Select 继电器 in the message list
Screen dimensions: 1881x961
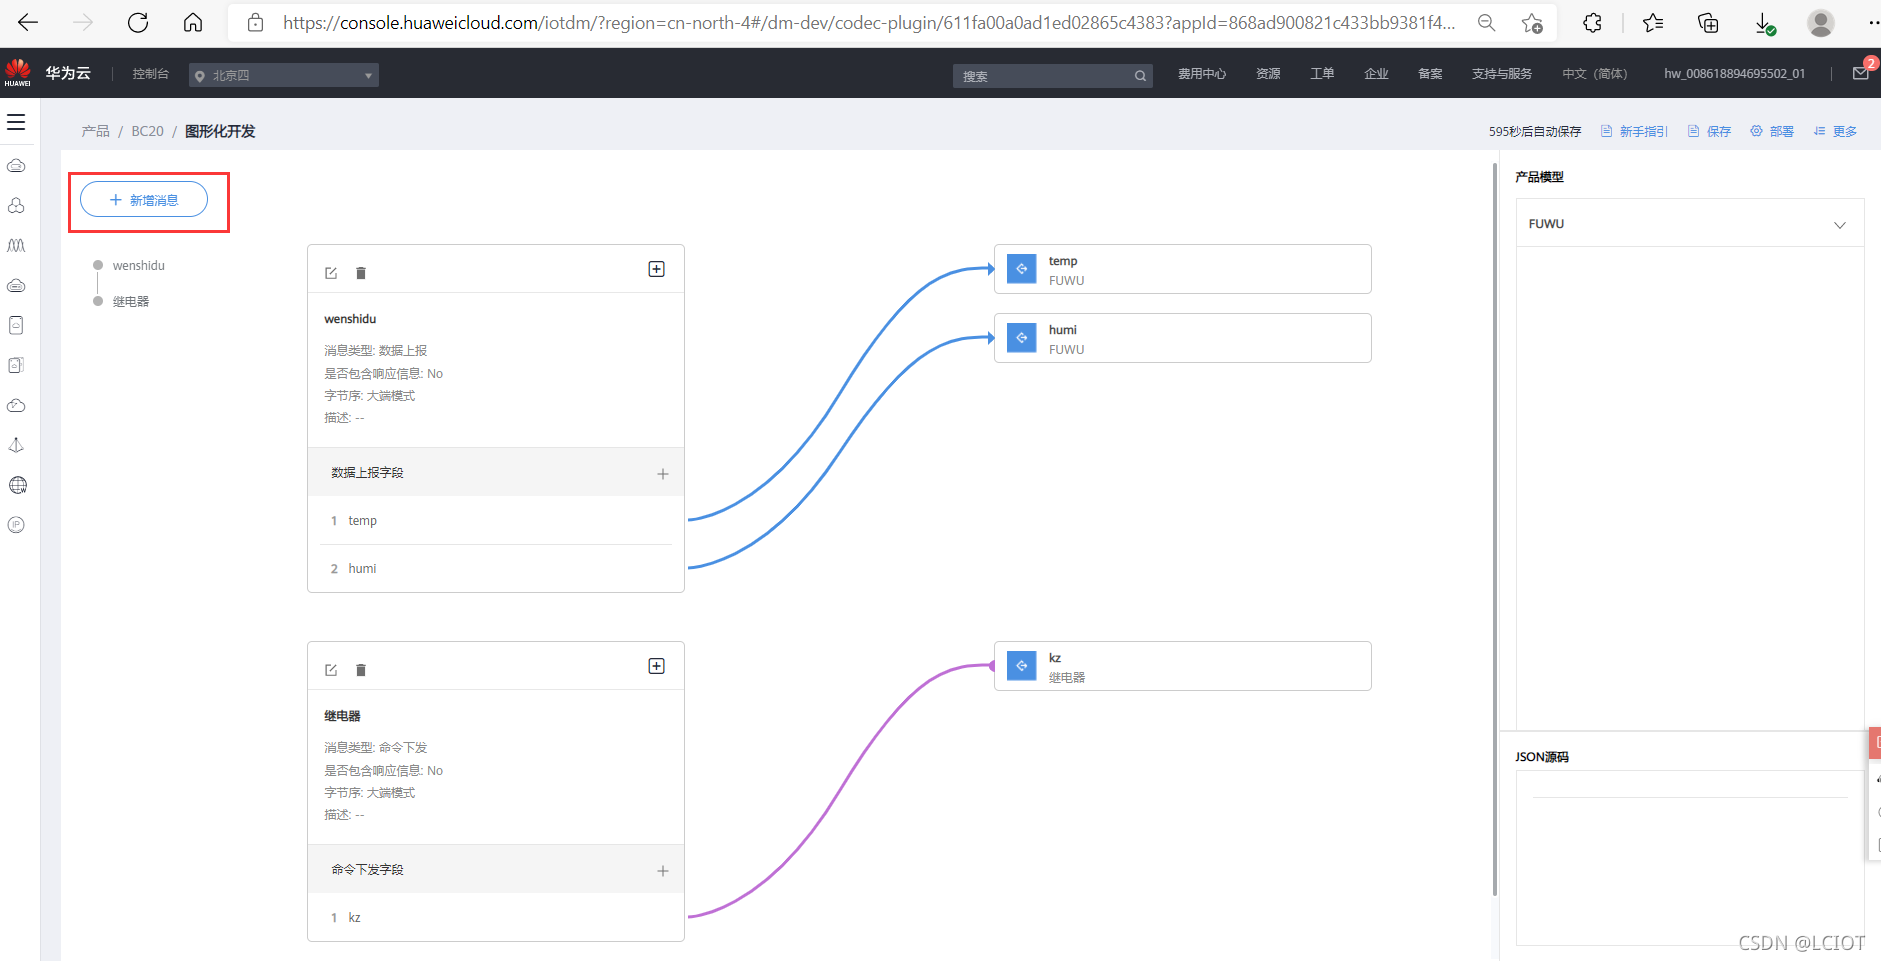131,302
